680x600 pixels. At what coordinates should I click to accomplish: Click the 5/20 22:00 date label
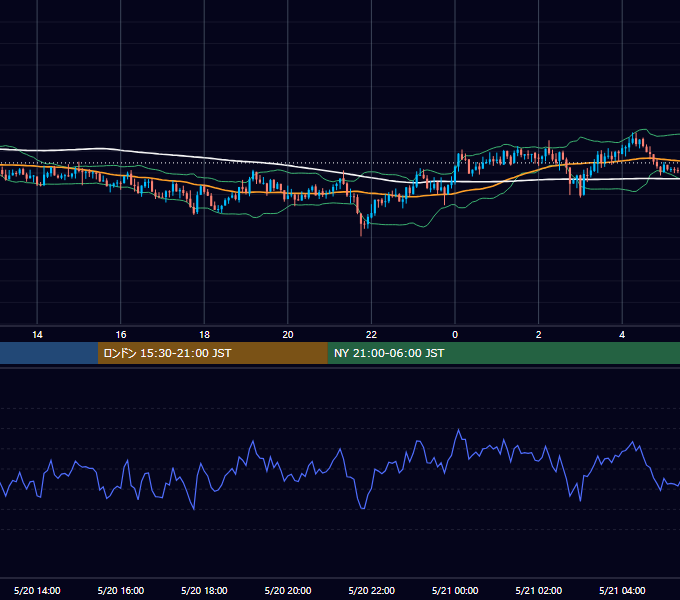(372, 590)
